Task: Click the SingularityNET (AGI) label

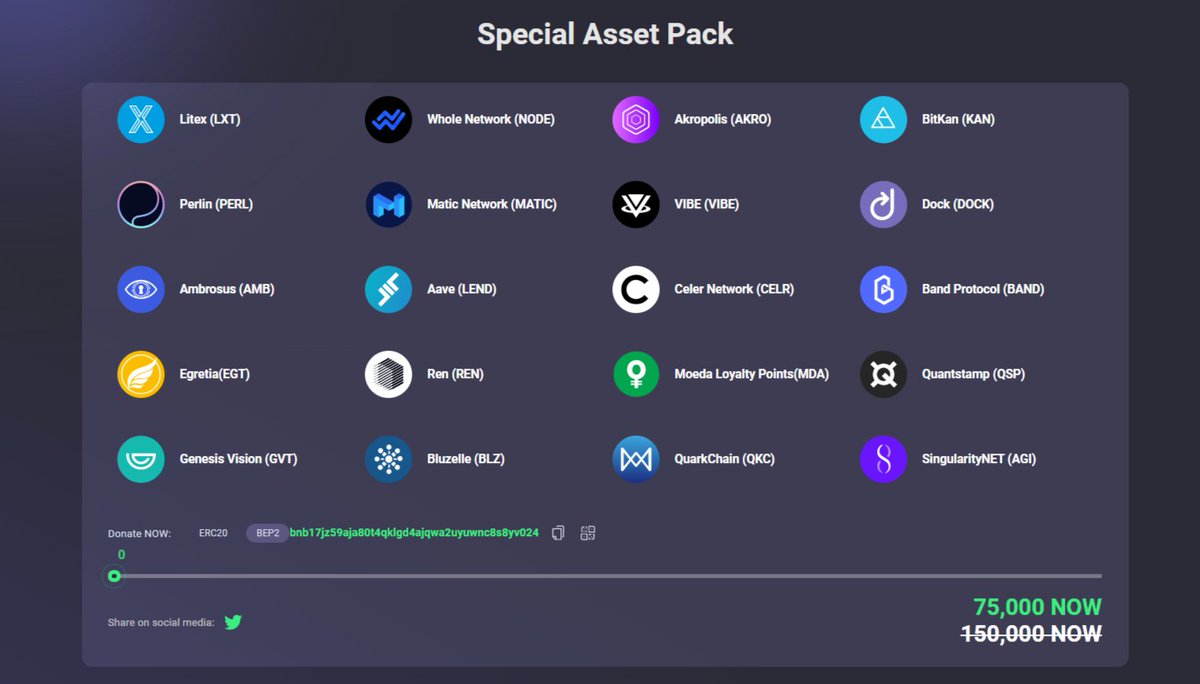Action: point(979,459)
